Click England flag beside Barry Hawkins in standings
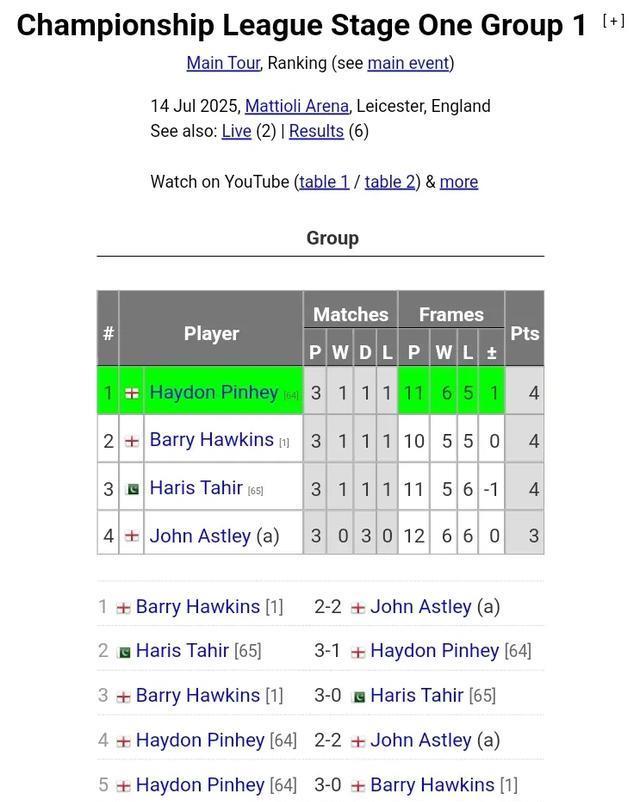640x802 pixels. (x=132, y=441)
